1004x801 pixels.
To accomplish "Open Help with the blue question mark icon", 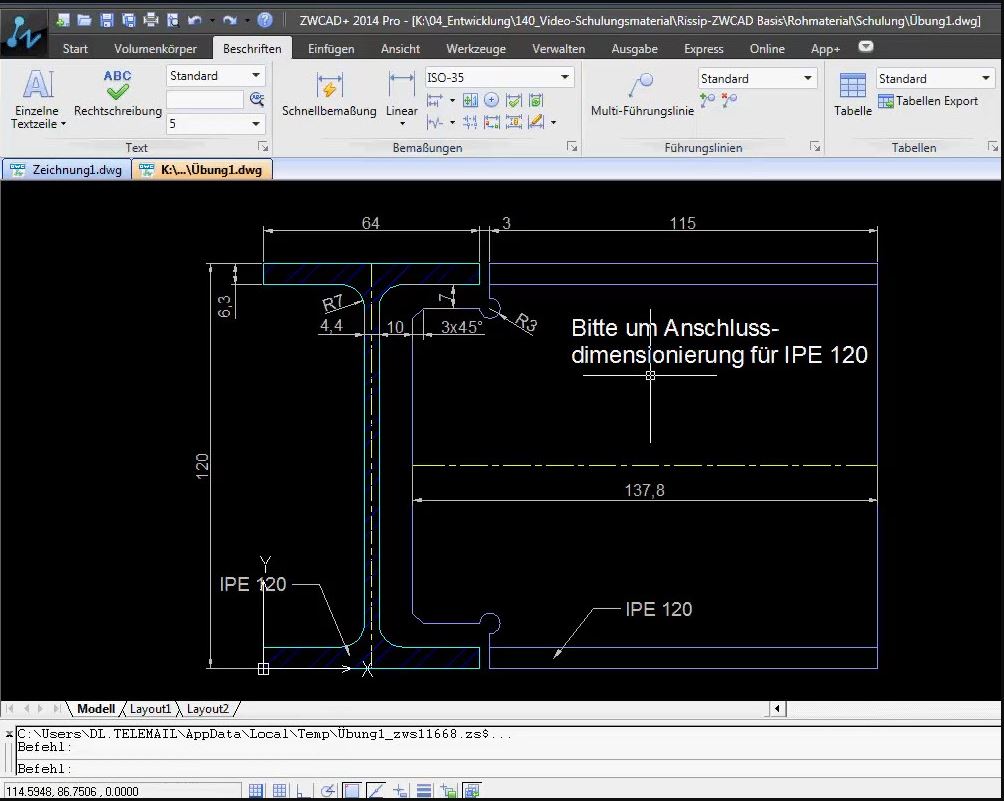I will click(x=265, y=20).
